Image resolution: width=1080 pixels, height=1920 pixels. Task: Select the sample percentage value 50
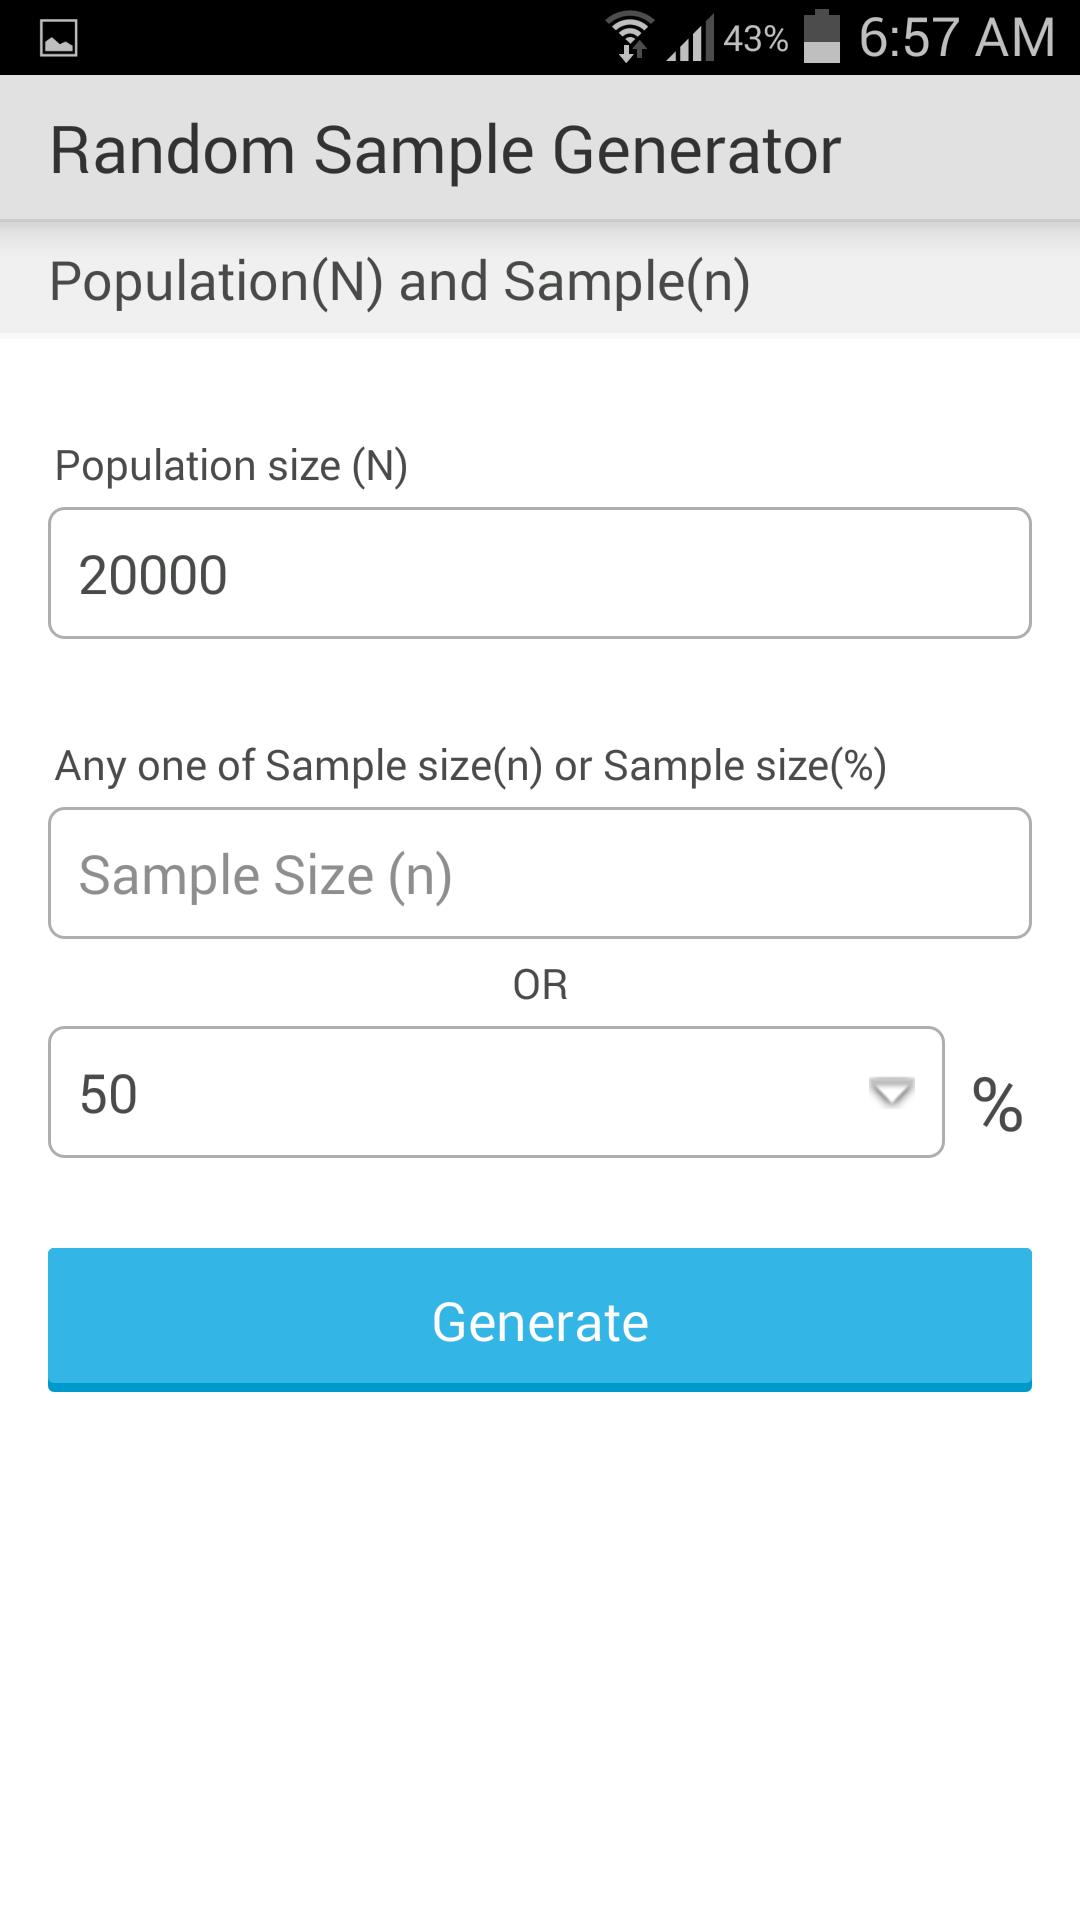[109, 1094]
